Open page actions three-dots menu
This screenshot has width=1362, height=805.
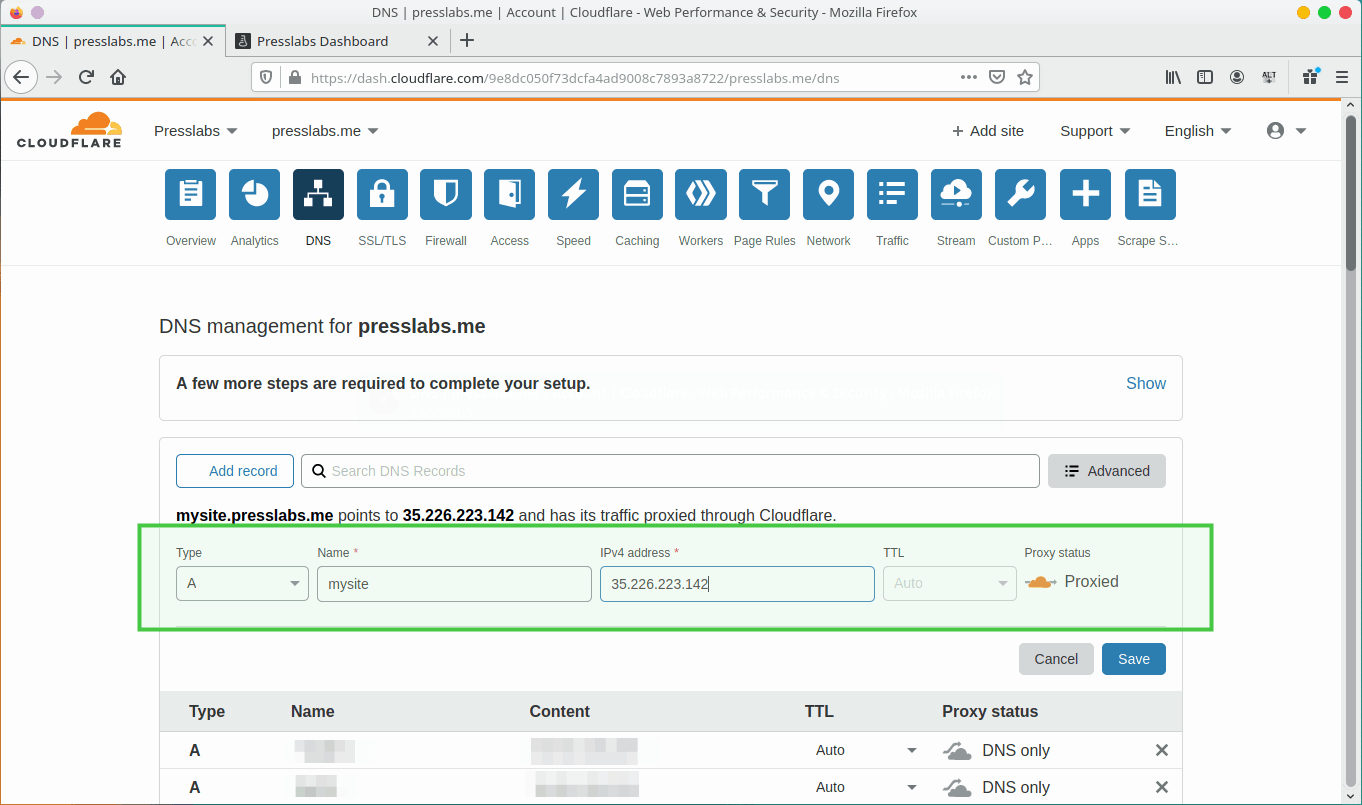[969, 77]
